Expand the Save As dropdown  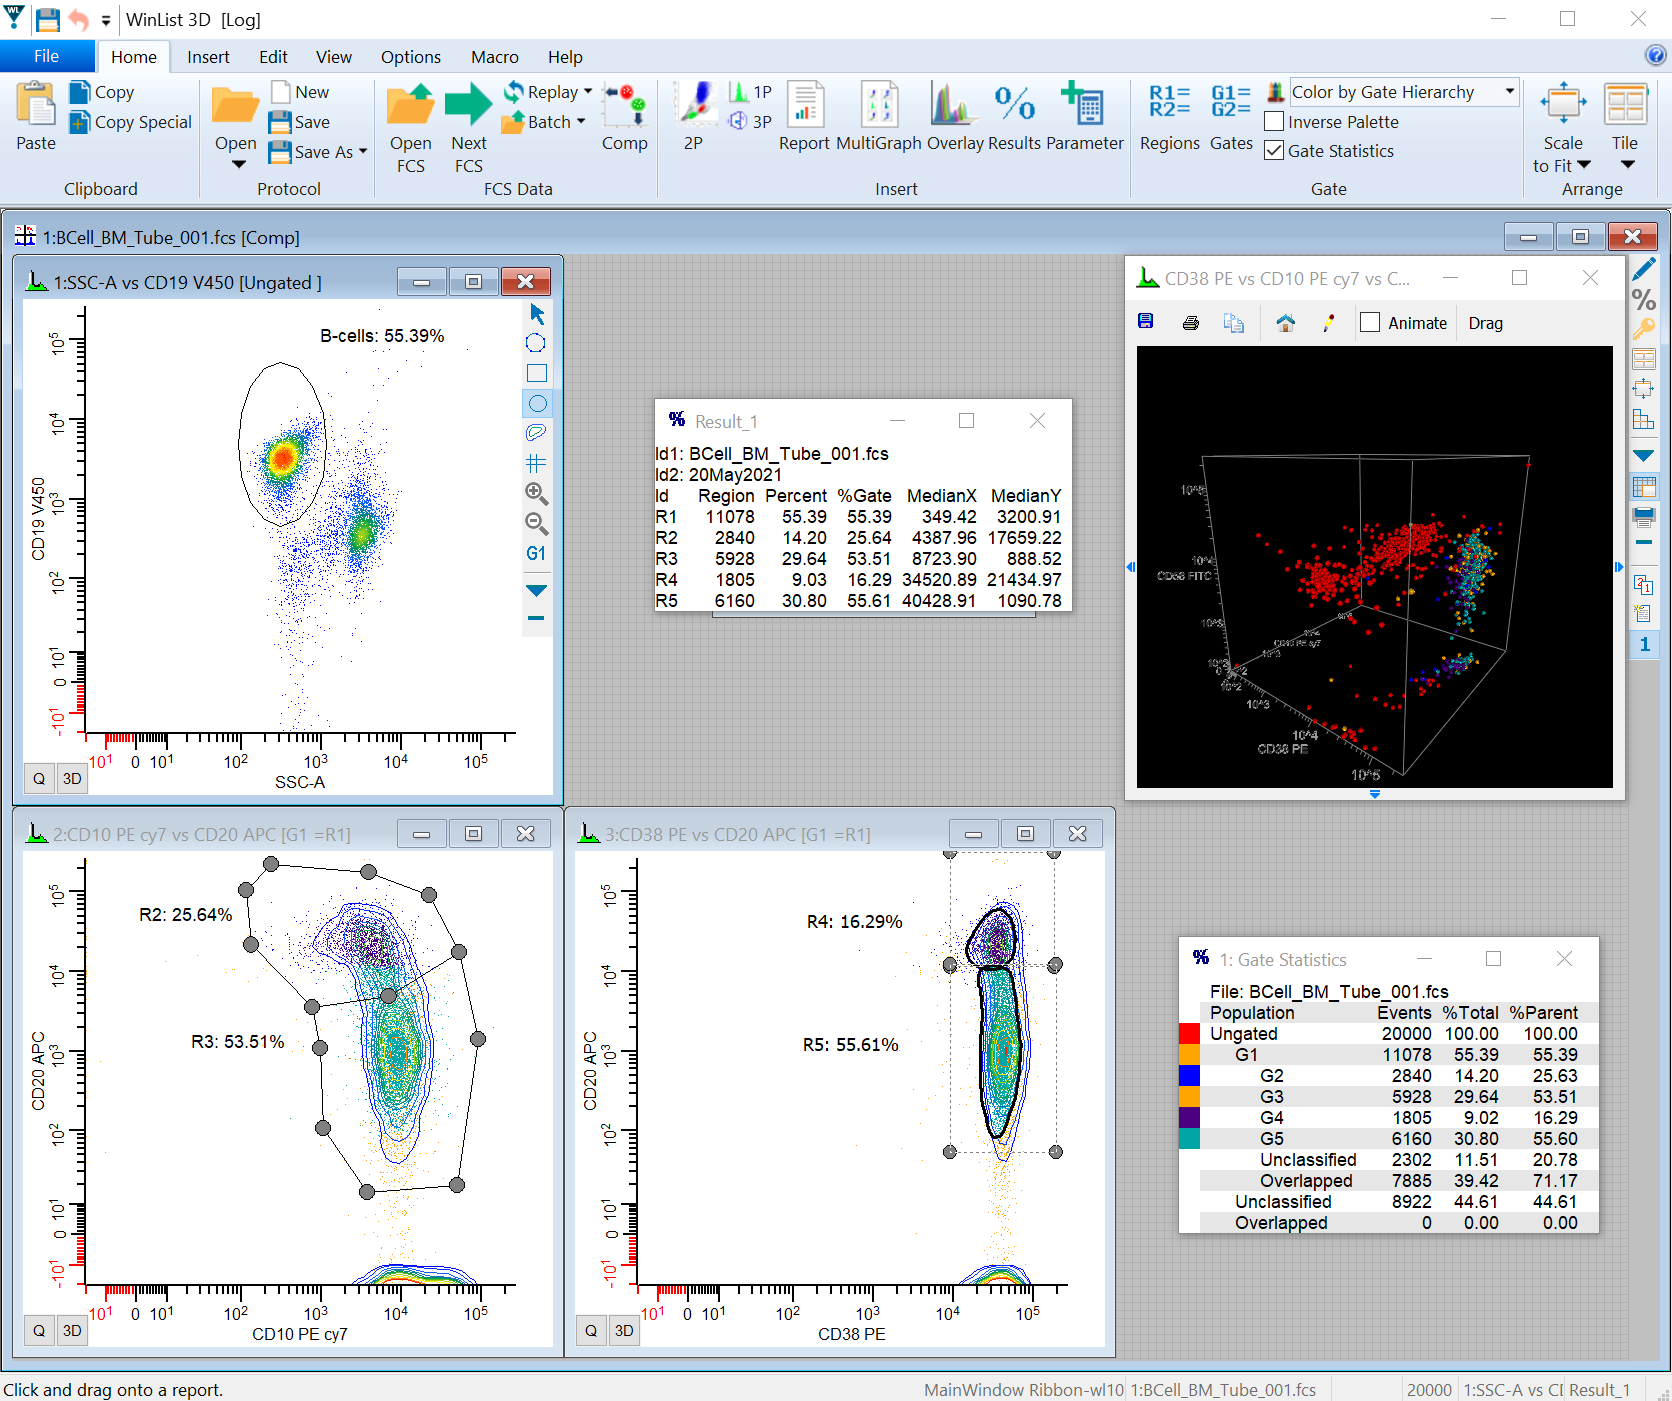pyautogui.click(x=363, y=152)
